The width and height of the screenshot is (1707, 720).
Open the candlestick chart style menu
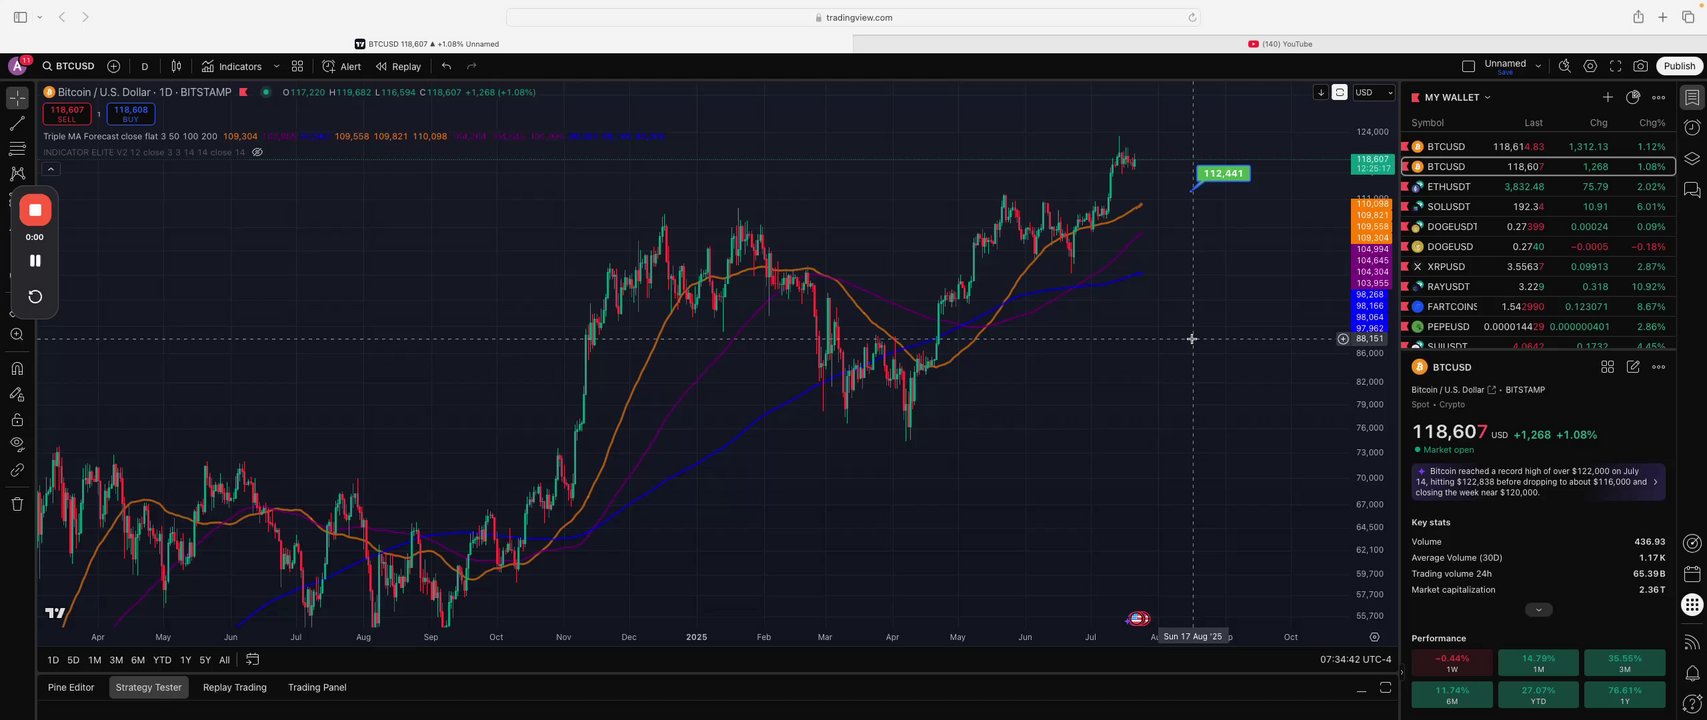coord(176,66)
